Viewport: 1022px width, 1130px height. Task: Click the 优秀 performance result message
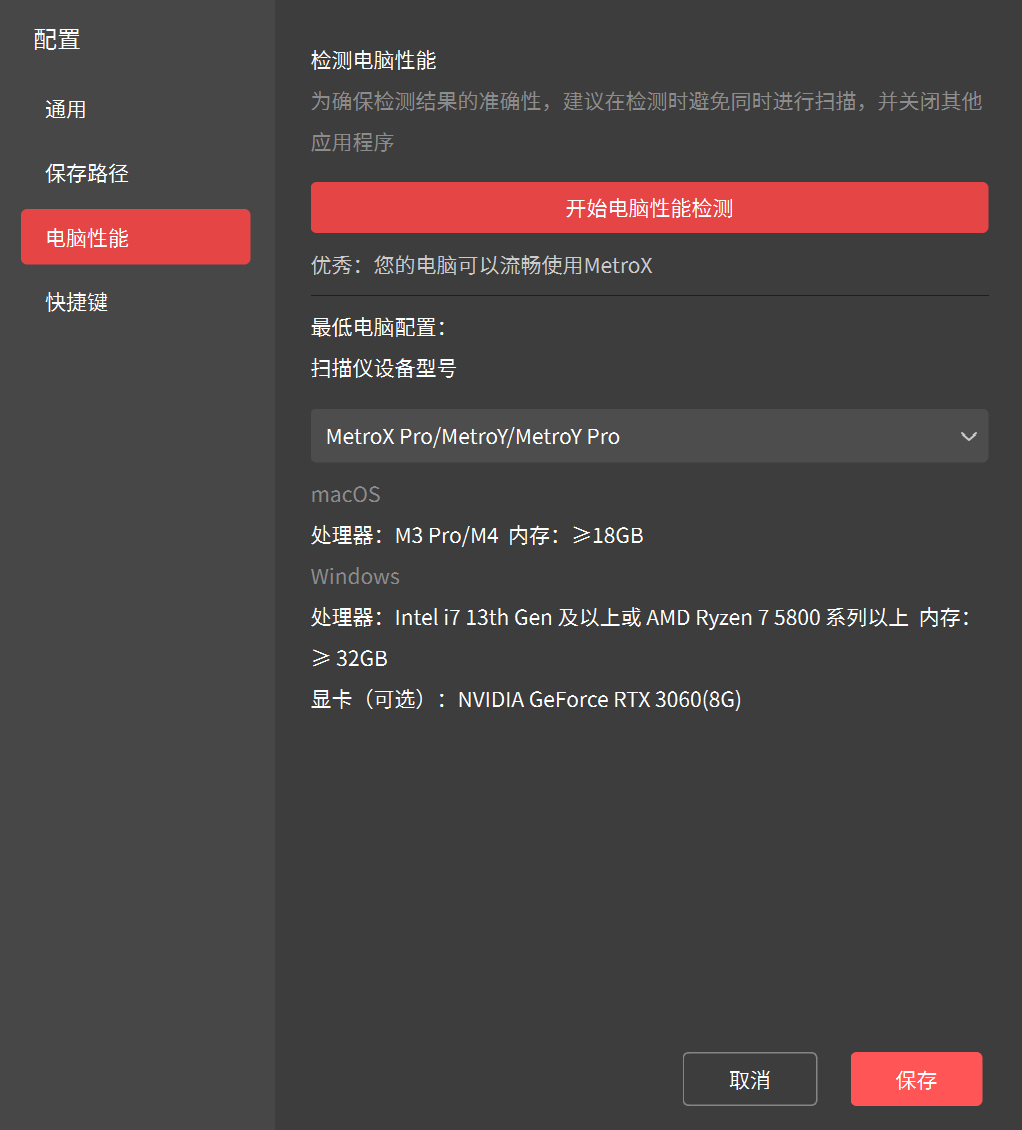[481, 266]
